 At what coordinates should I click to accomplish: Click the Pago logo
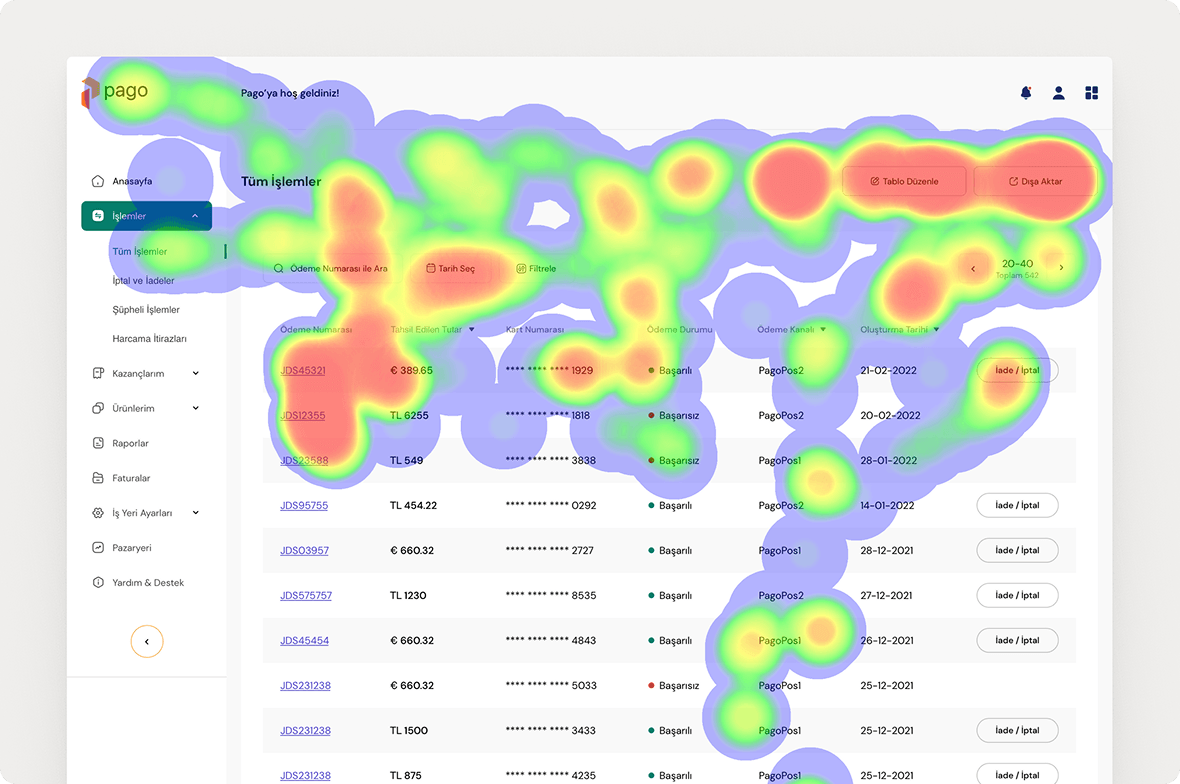click(113, 91)
